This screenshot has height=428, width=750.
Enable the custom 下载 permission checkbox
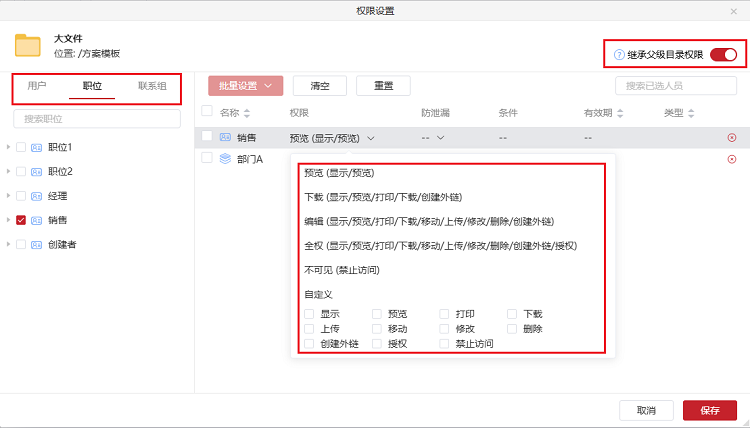(x=512, y=314)
